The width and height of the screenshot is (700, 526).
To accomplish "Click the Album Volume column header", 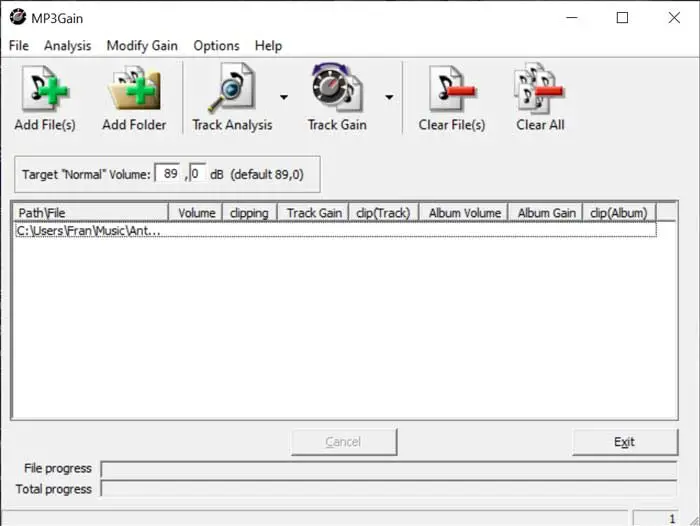I will tap(463, 213).
